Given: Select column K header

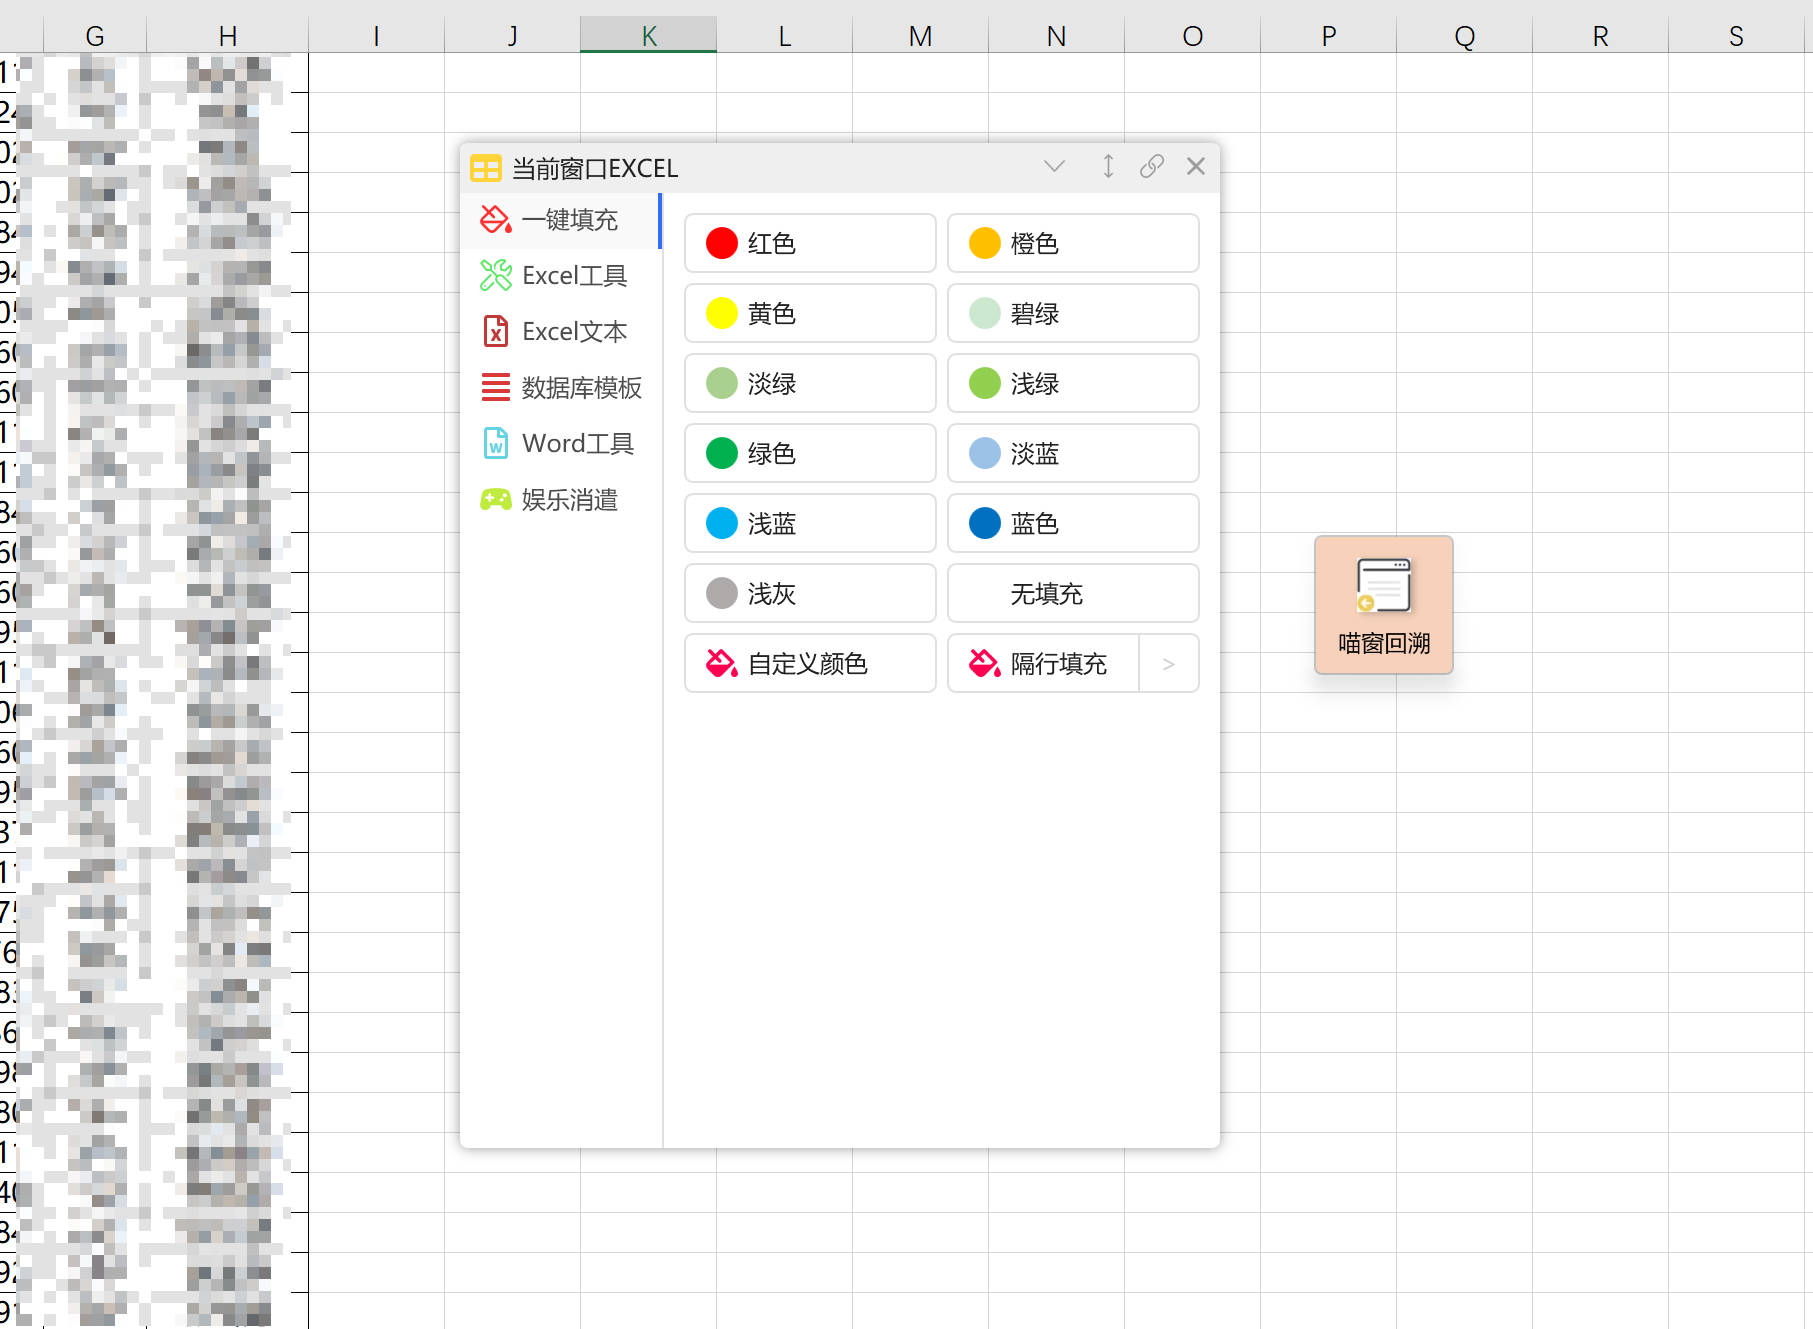Looking at the screenshot, I should (x=648, y=36).
